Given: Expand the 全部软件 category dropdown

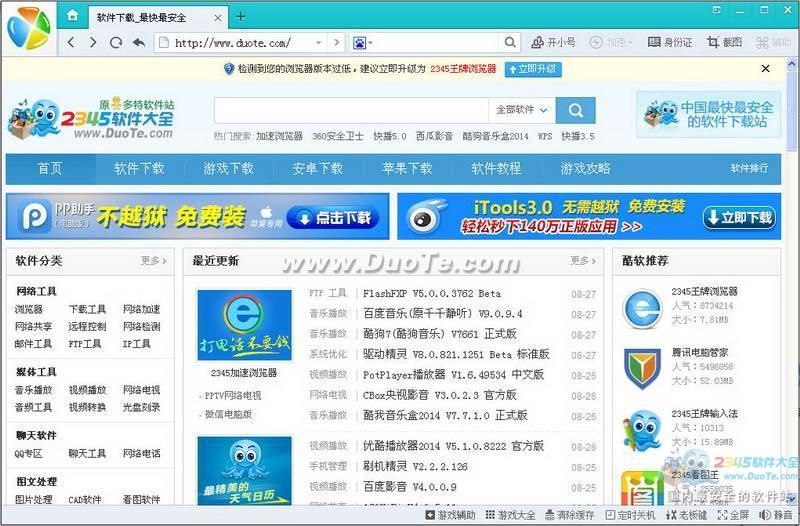Looking at the screenshot, I should click(522, 110).
